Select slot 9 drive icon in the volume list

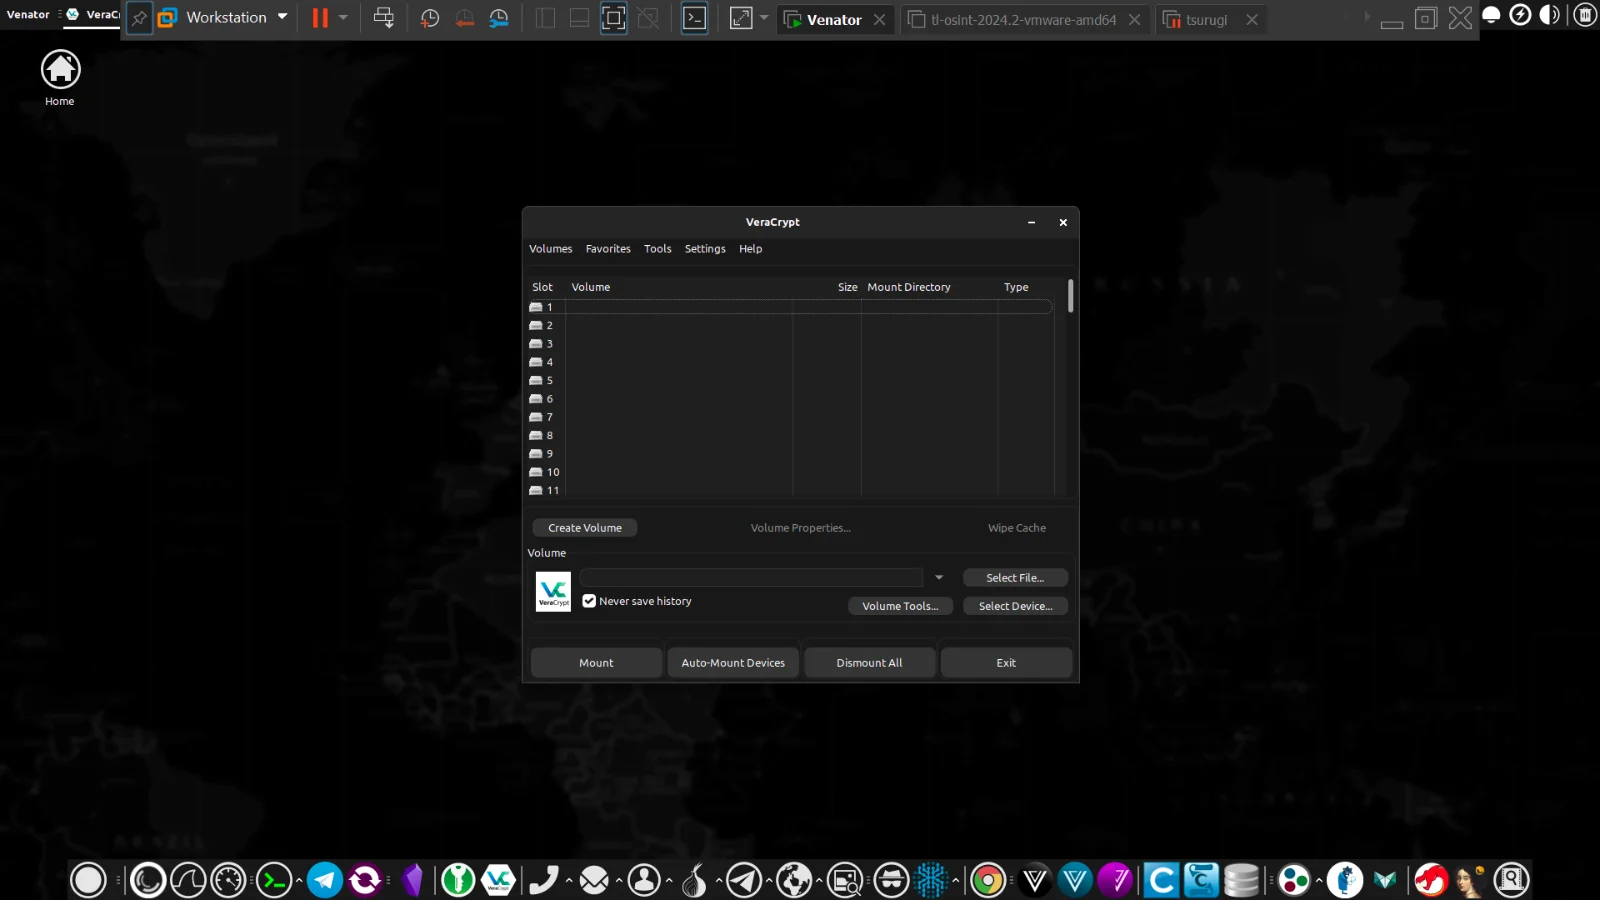click(536, 453)
